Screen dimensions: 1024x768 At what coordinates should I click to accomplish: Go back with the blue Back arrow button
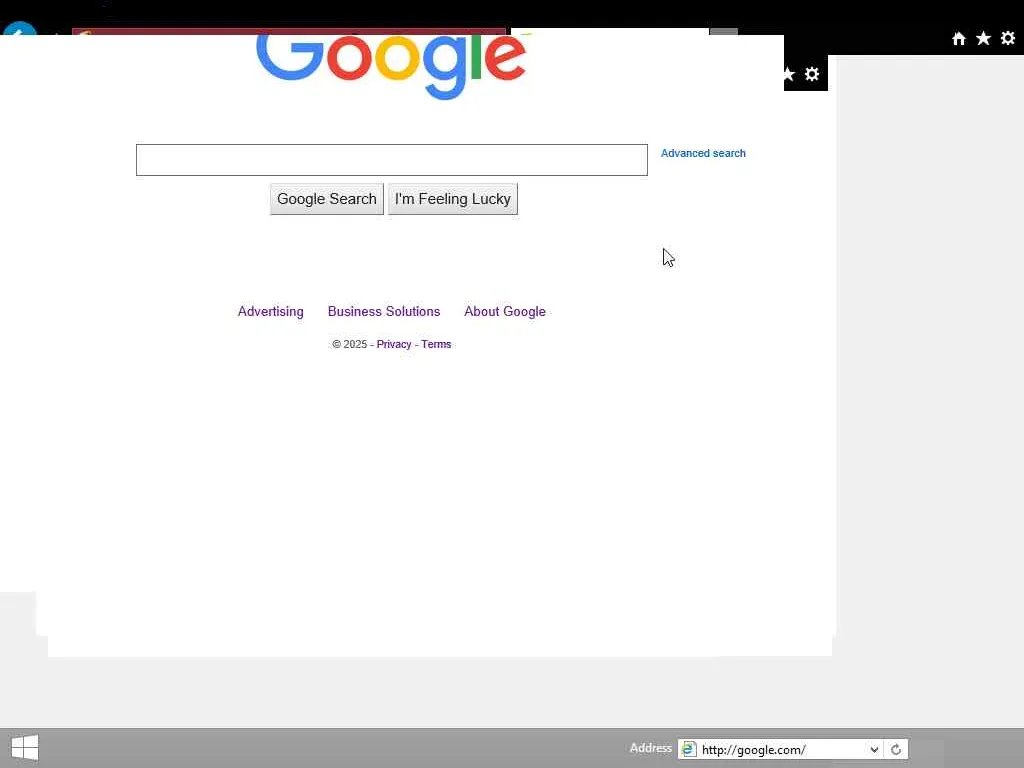20,29
